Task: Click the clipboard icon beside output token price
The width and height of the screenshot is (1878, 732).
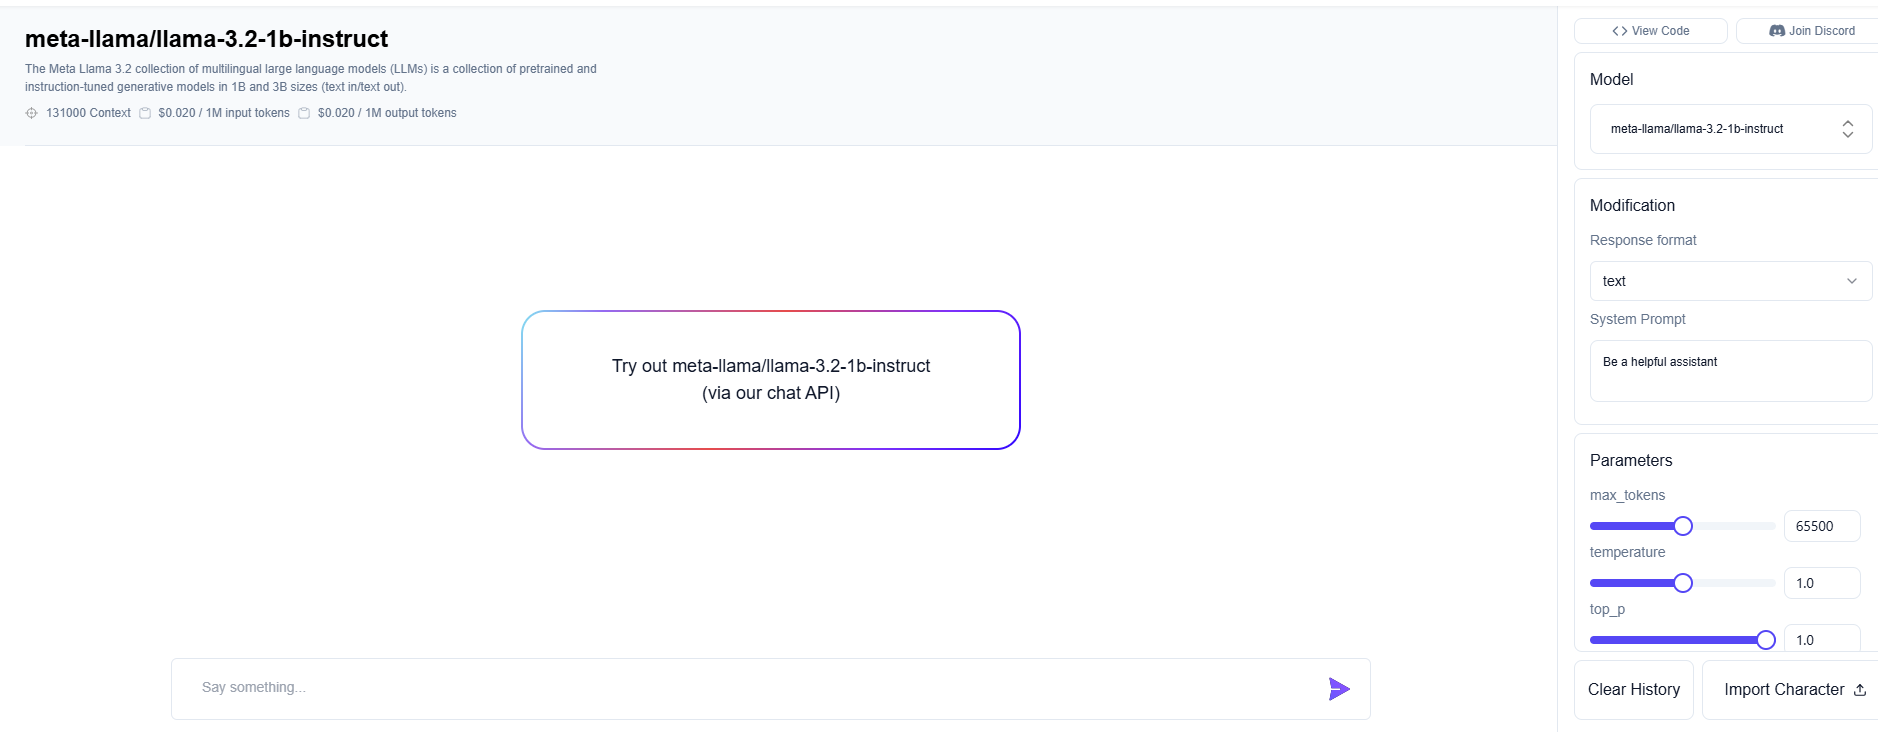Action: coord(304,113)
